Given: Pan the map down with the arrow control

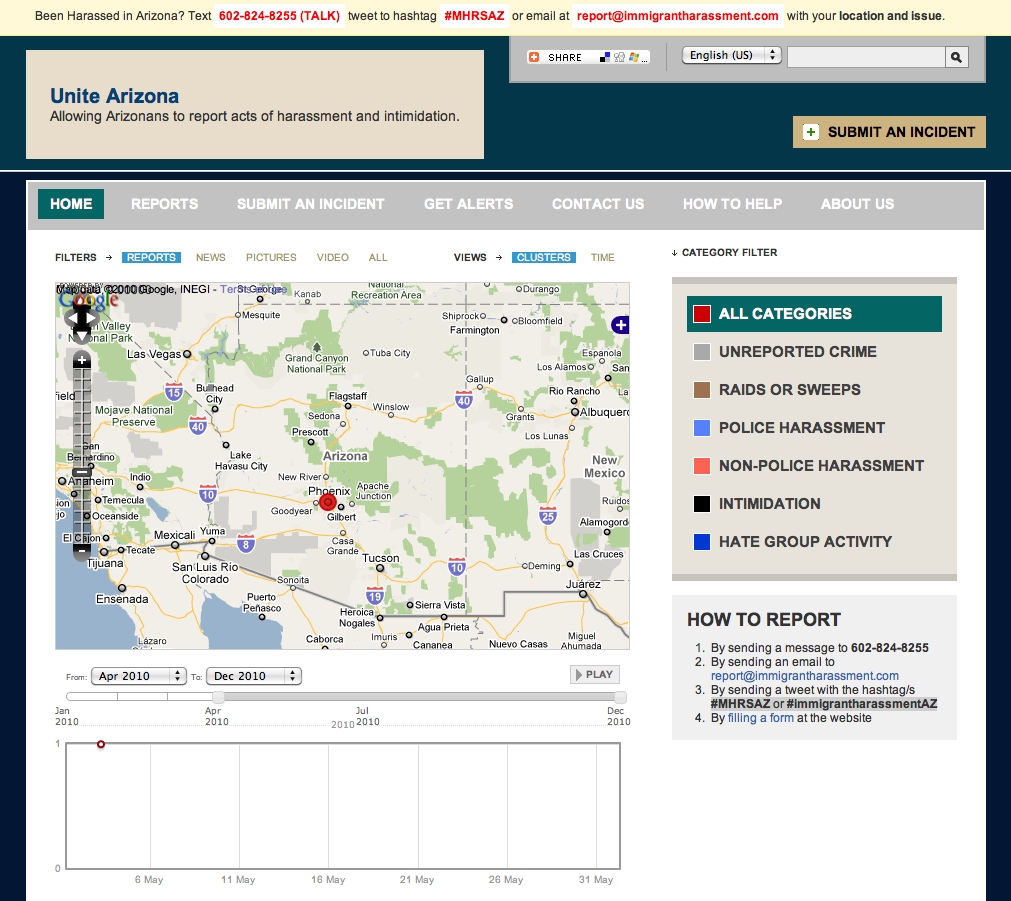Looking at the screenshot, I should click(81, 337).
